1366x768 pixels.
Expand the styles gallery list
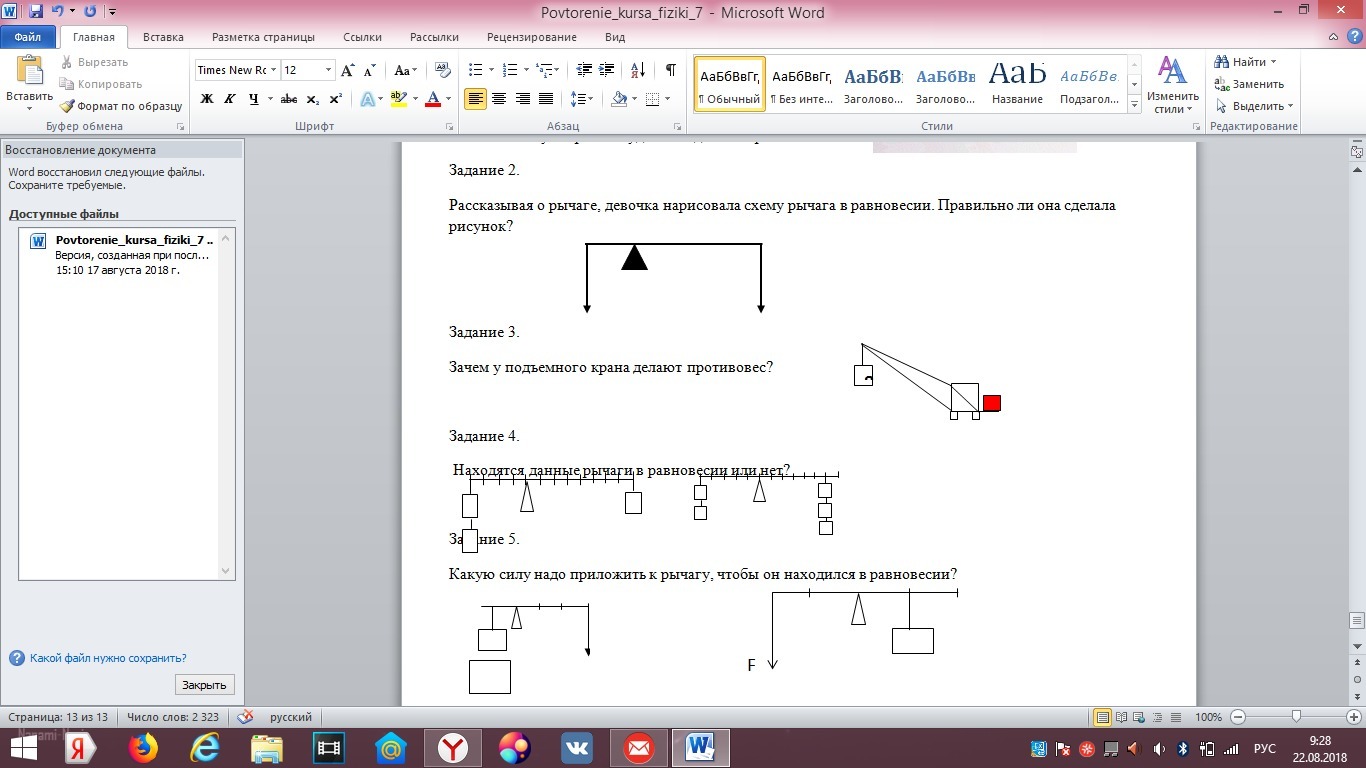pos(1135,105)
